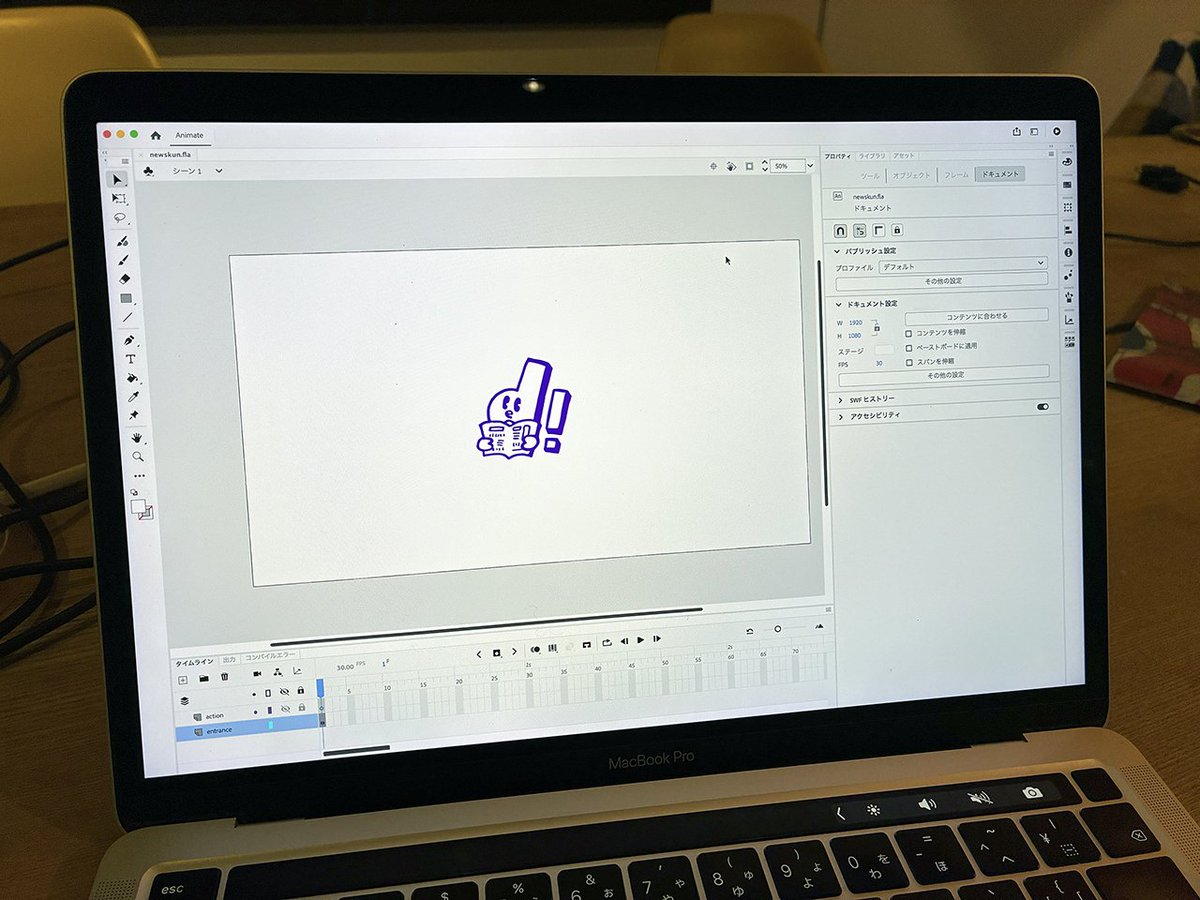Toggle lock all layers icon

(x=300, y=690)
